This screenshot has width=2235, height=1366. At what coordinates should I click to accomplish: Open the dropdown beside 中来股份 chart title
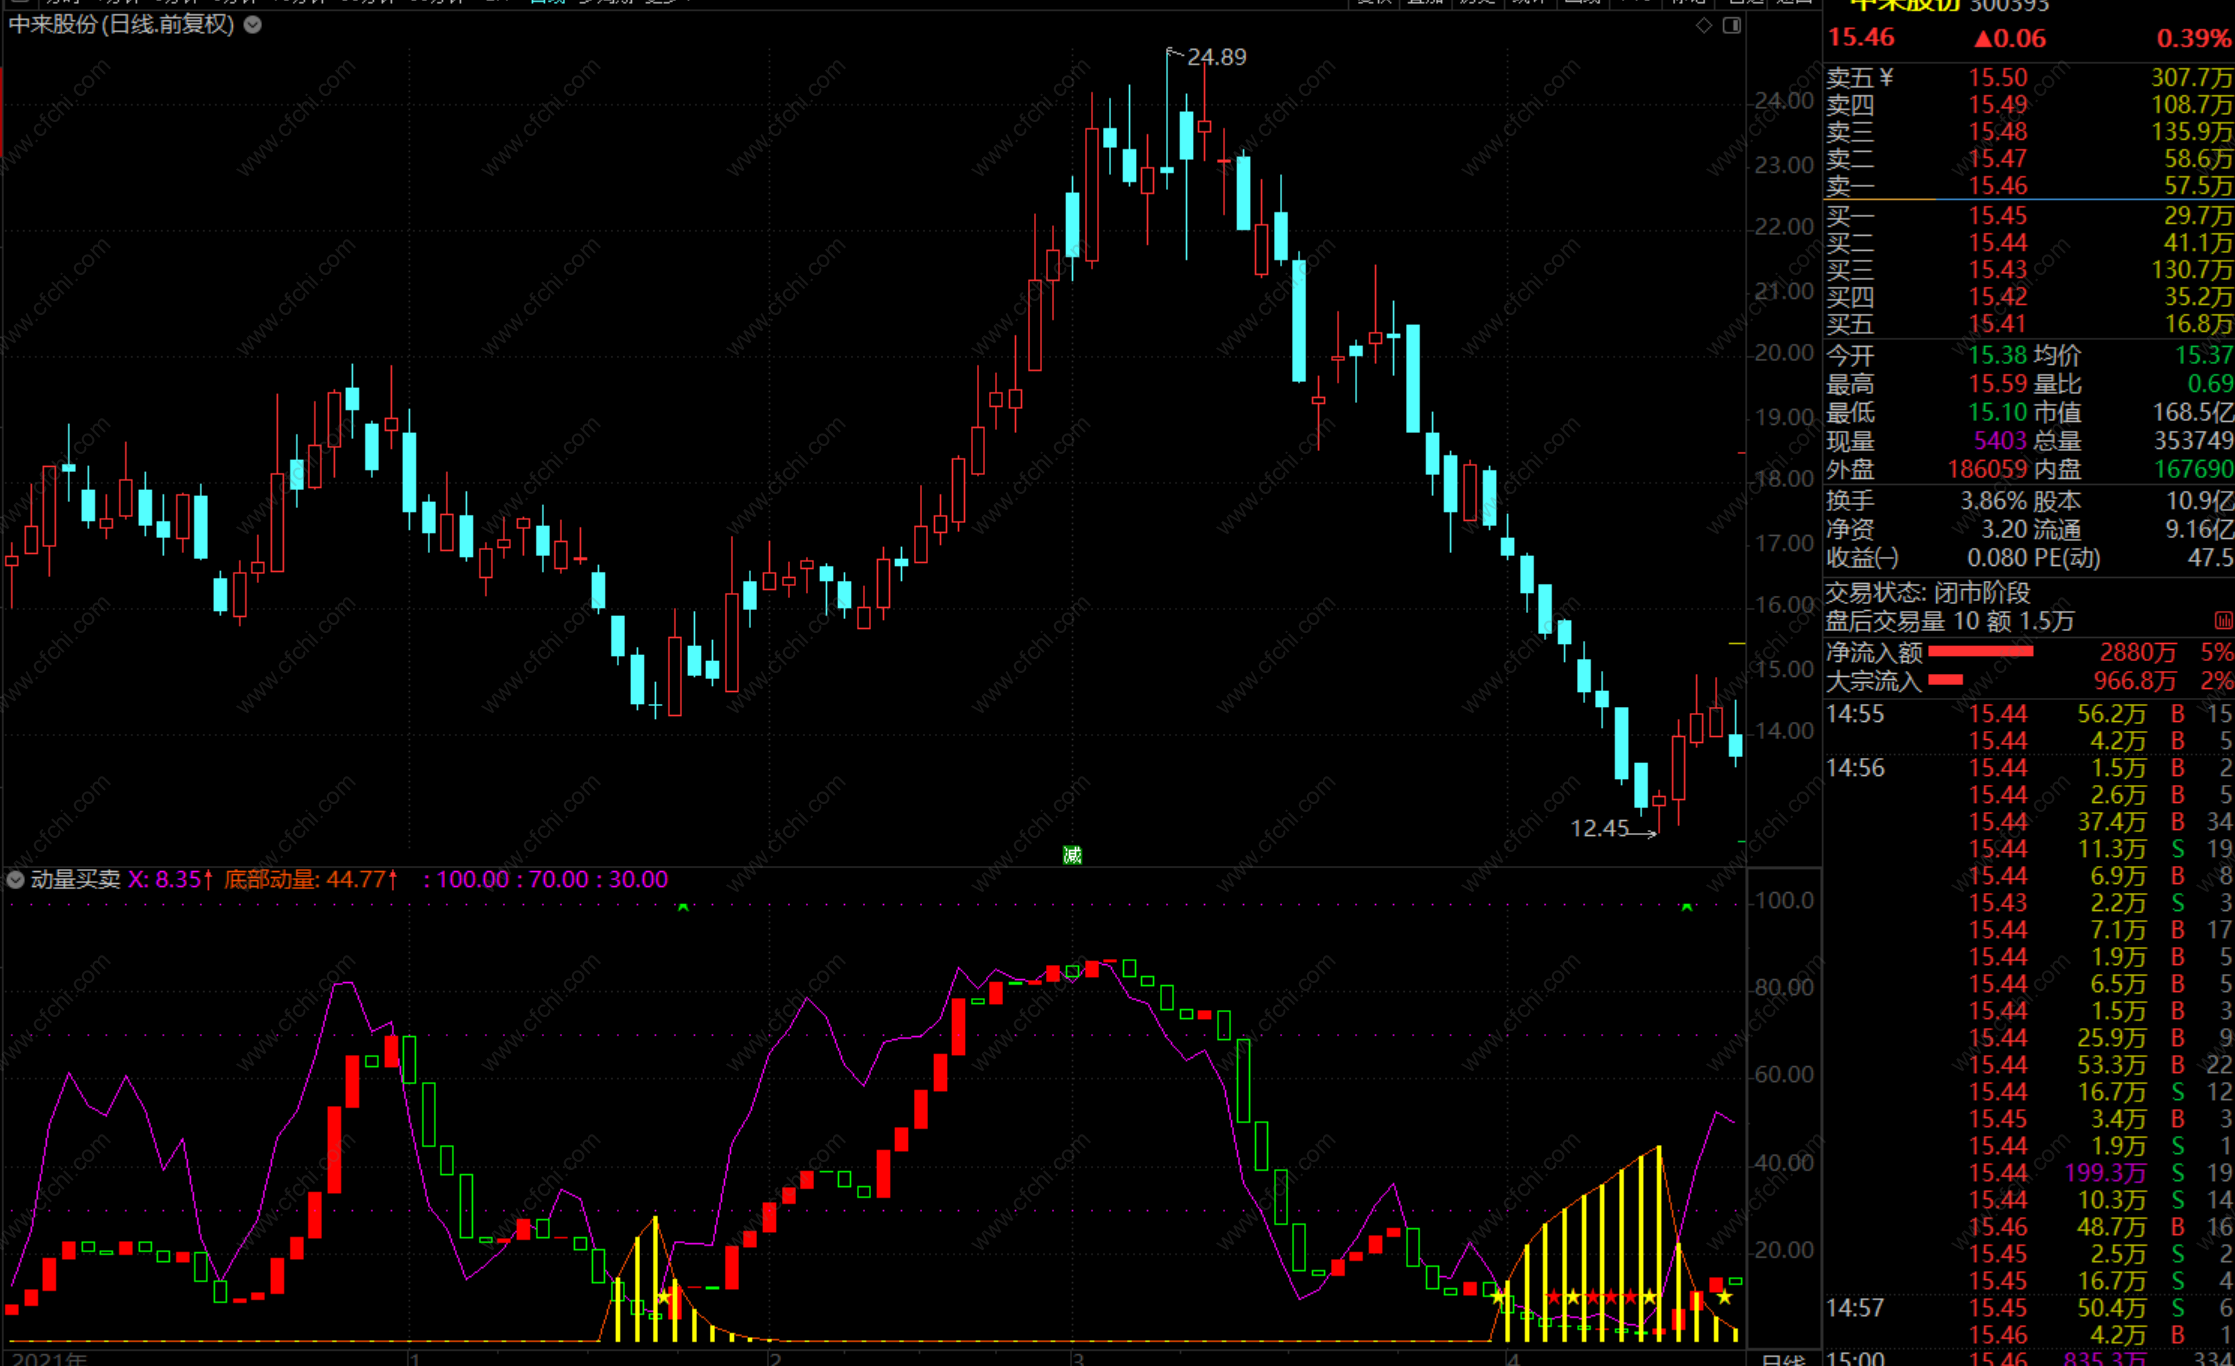point(253,25)
